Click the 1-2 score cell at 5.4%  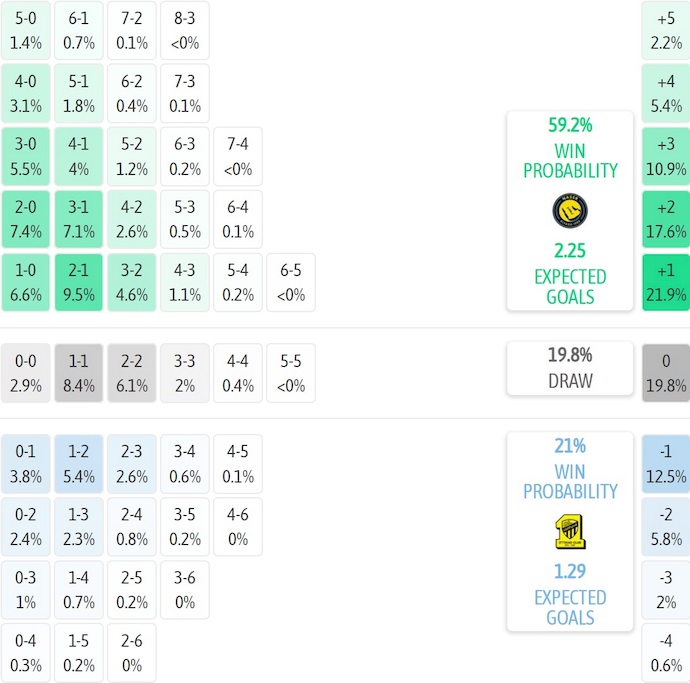(79, 464)
